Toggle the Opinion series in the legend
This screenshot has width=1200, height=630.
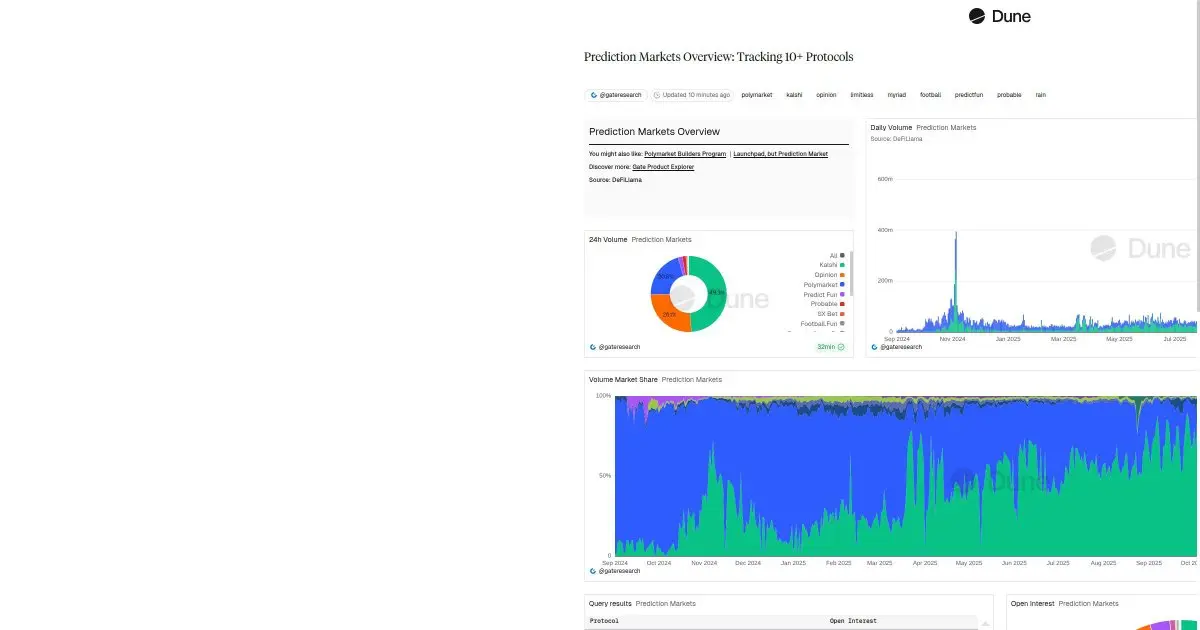pos(830,275)
